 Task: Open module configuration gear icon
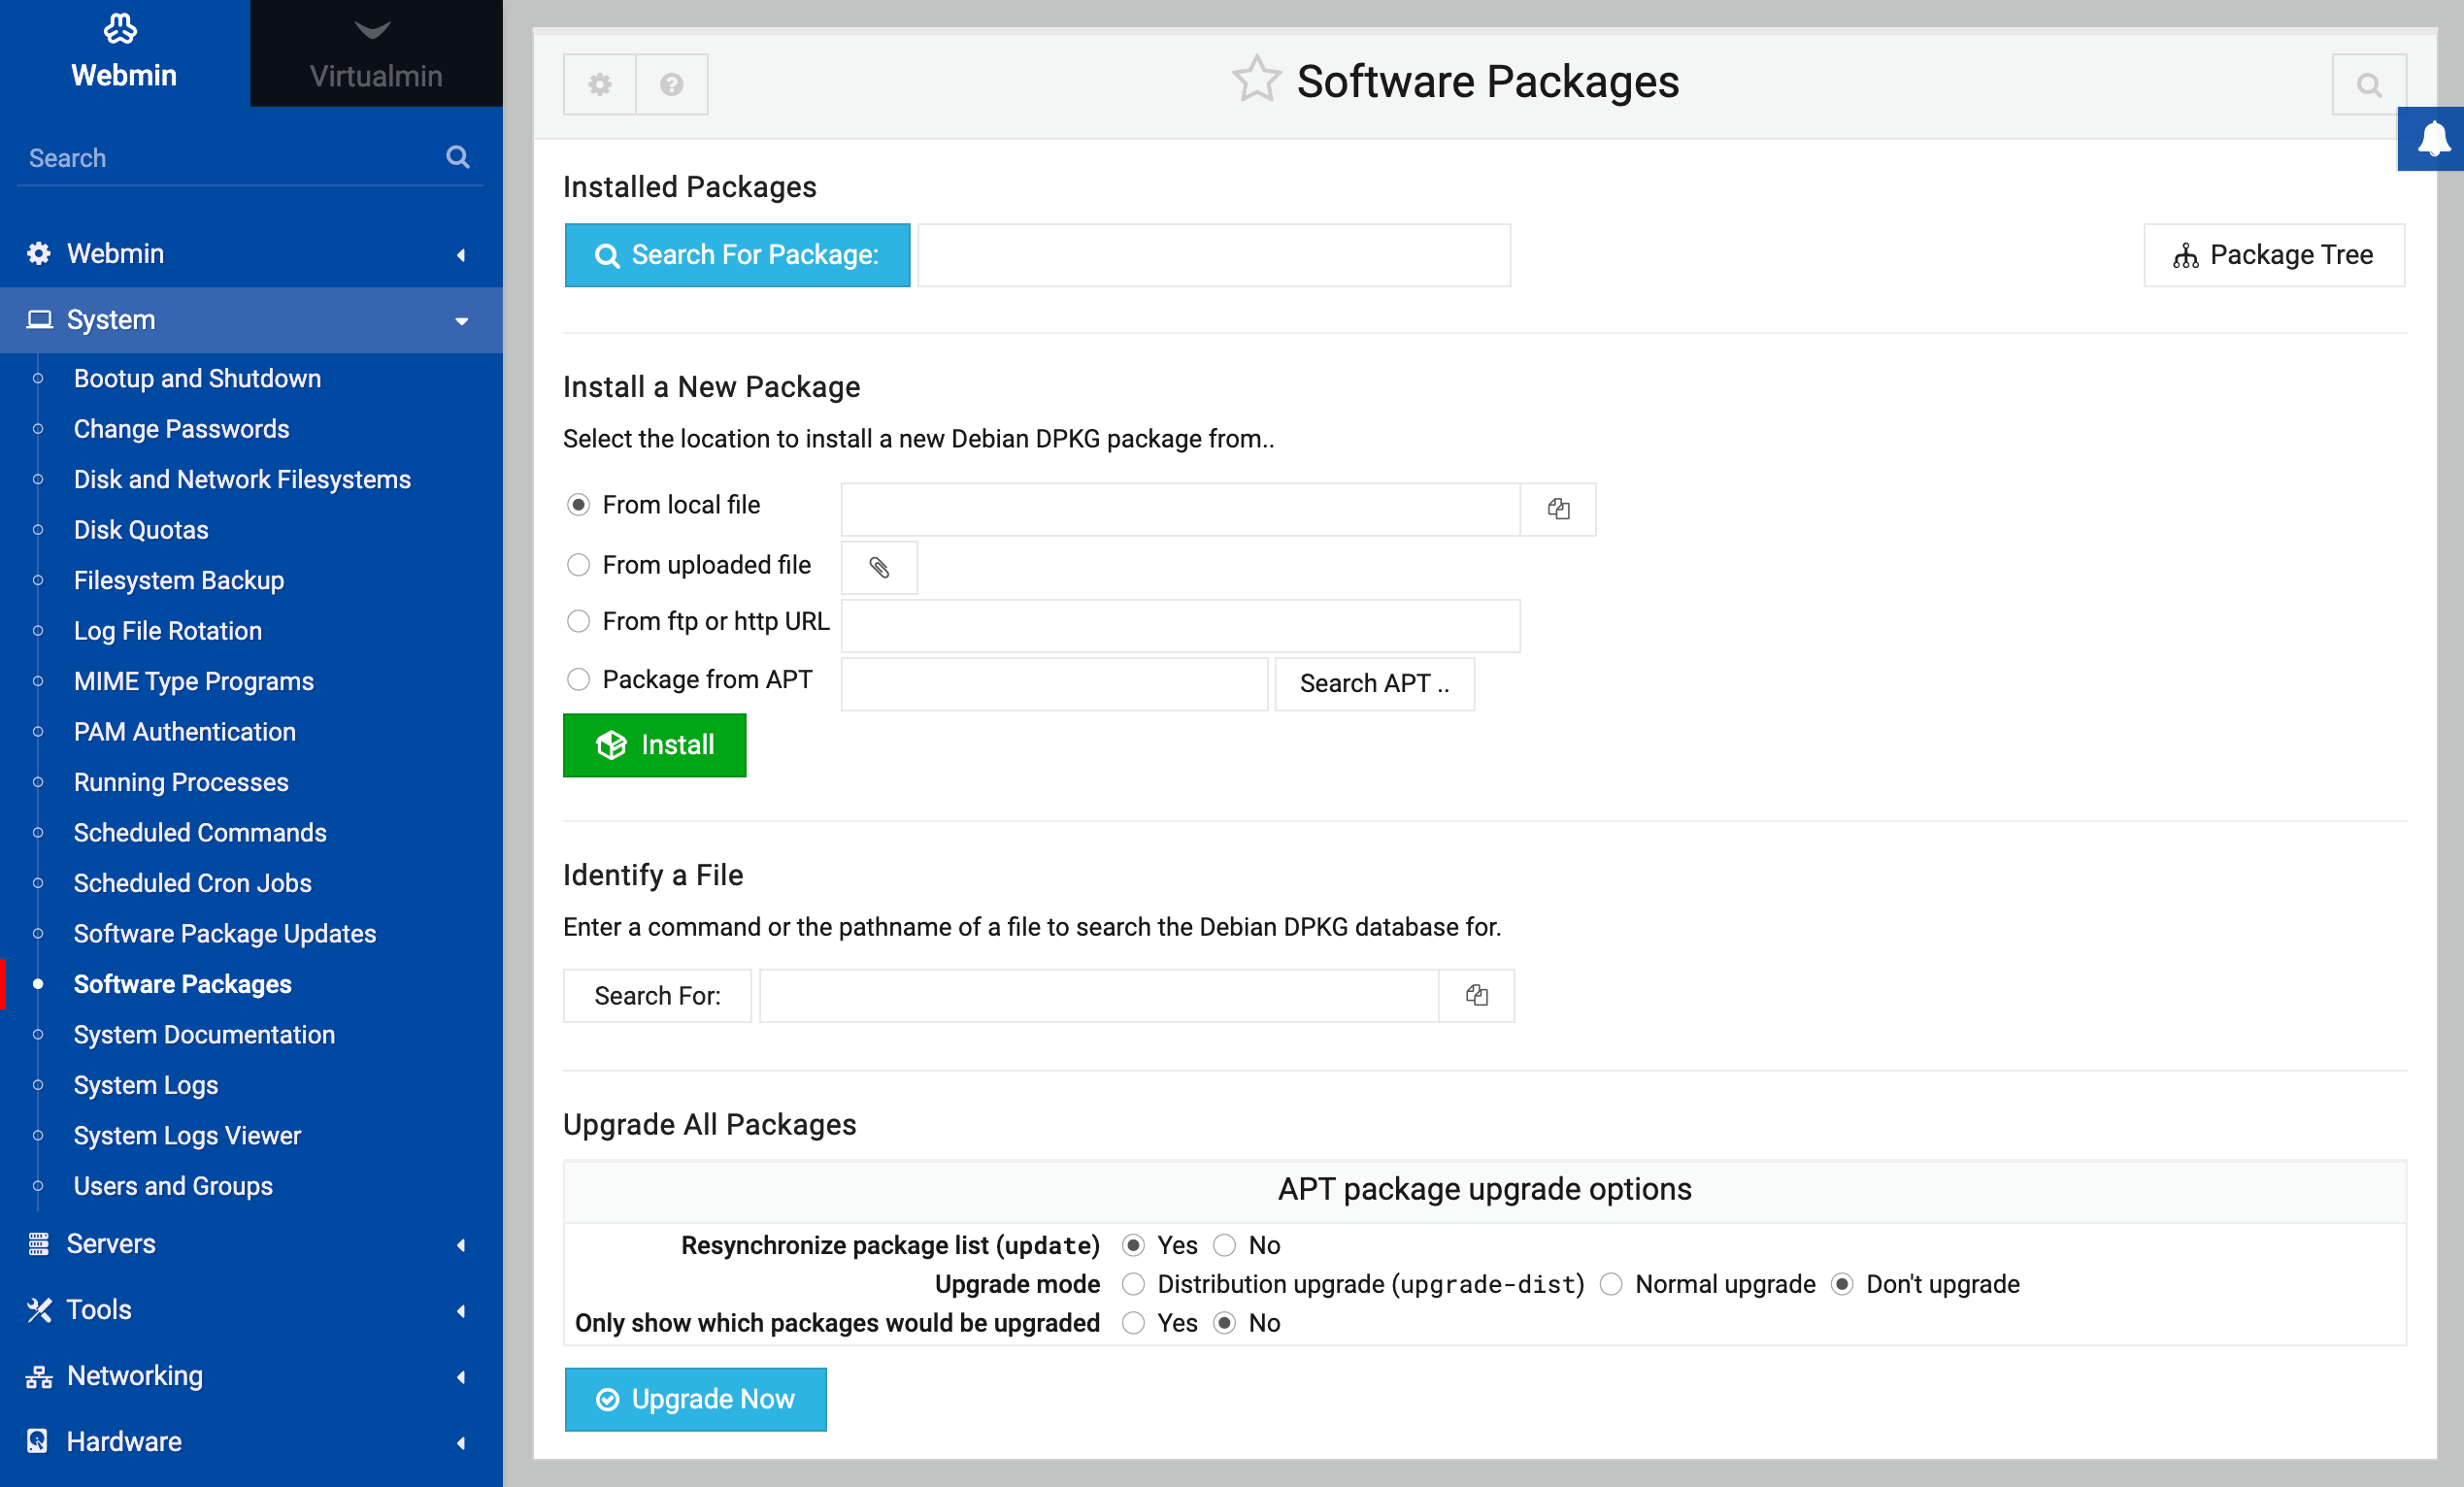pyautogui.click(x=599, y=85)
